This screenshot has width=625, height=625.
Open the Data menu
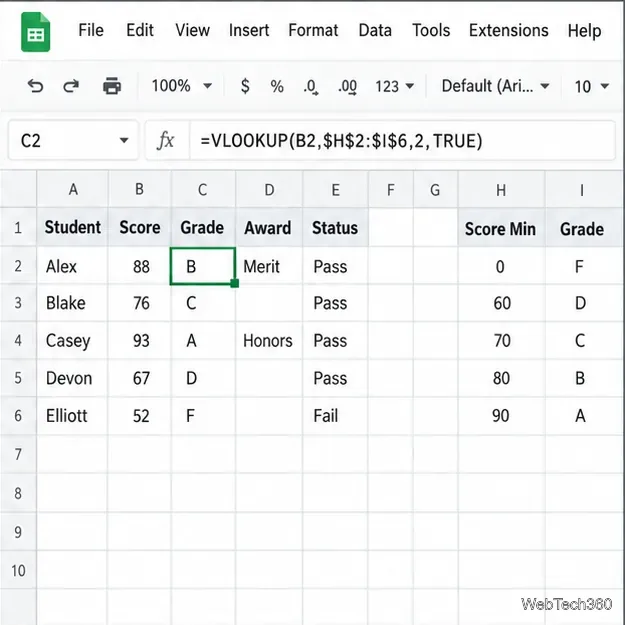pos(375,30)
